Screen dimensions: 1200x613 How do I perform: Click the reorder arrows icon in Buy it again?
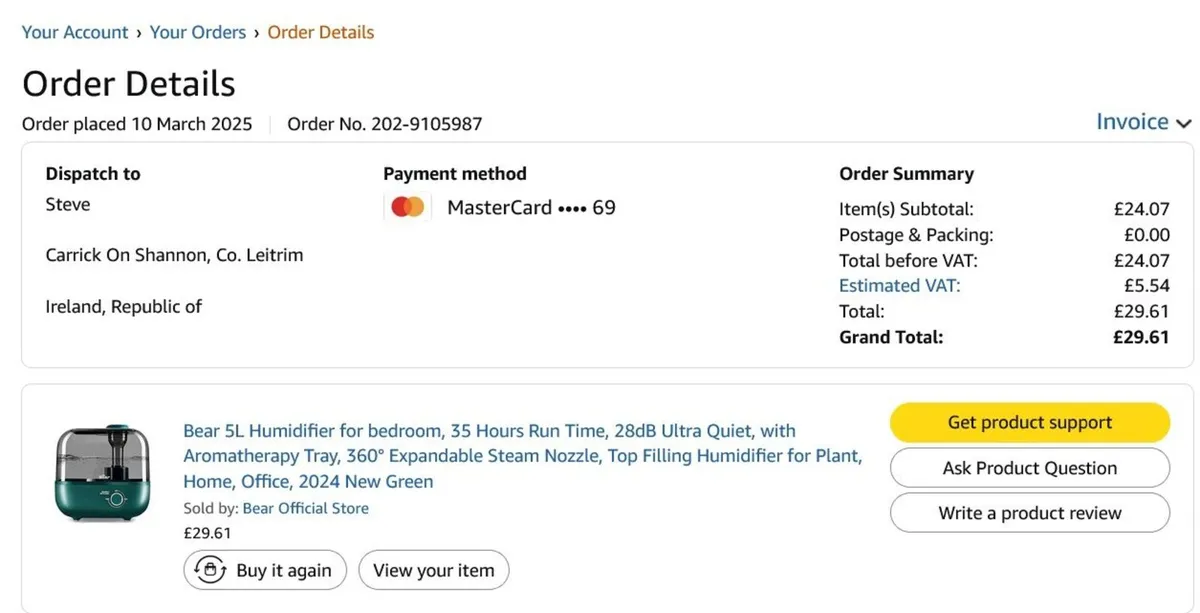[x=210, y=570]
